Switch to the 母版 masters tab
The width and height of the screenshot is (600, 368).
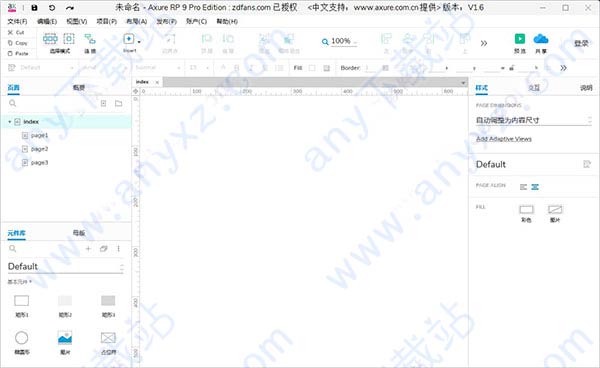pos(79,233)
